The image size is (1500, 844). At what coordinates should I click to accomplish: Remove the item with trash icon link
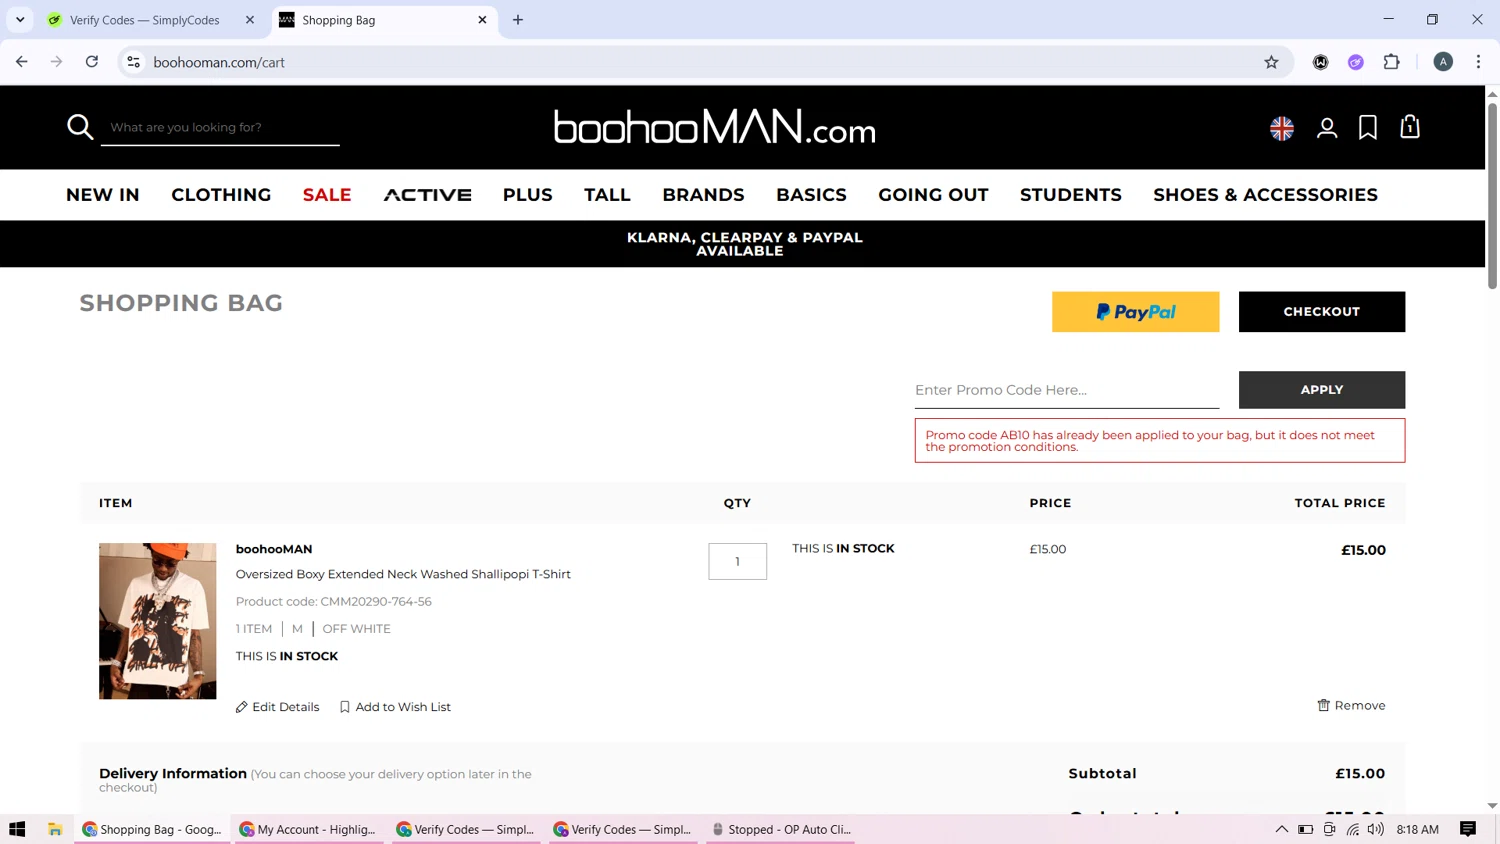pyautogui.click(x=1351, y=705)
